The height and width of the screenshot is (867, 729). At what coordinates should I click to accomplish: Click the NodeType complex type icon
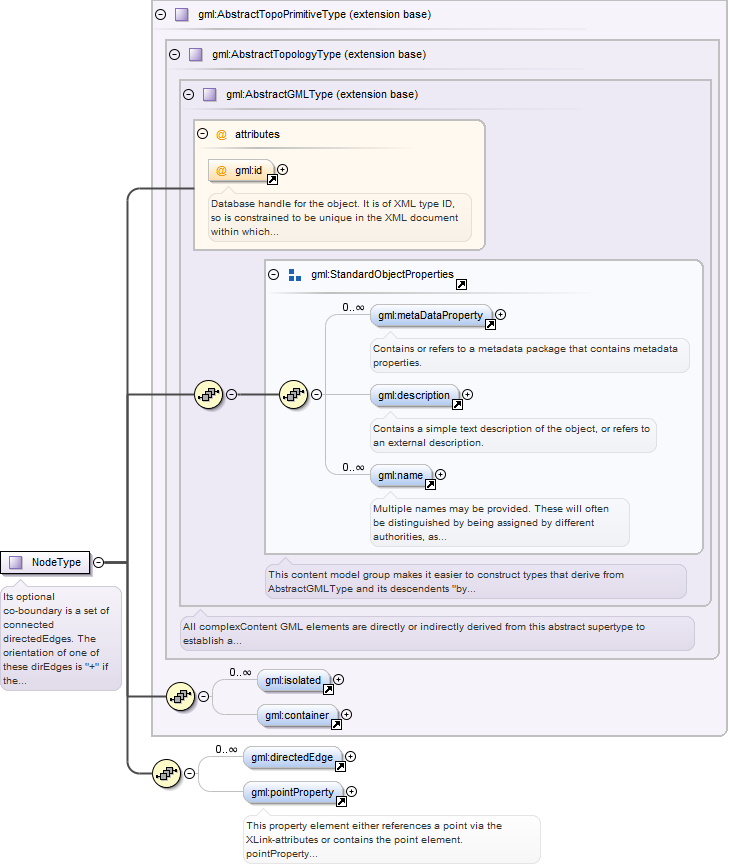click(x=16, y=562)
